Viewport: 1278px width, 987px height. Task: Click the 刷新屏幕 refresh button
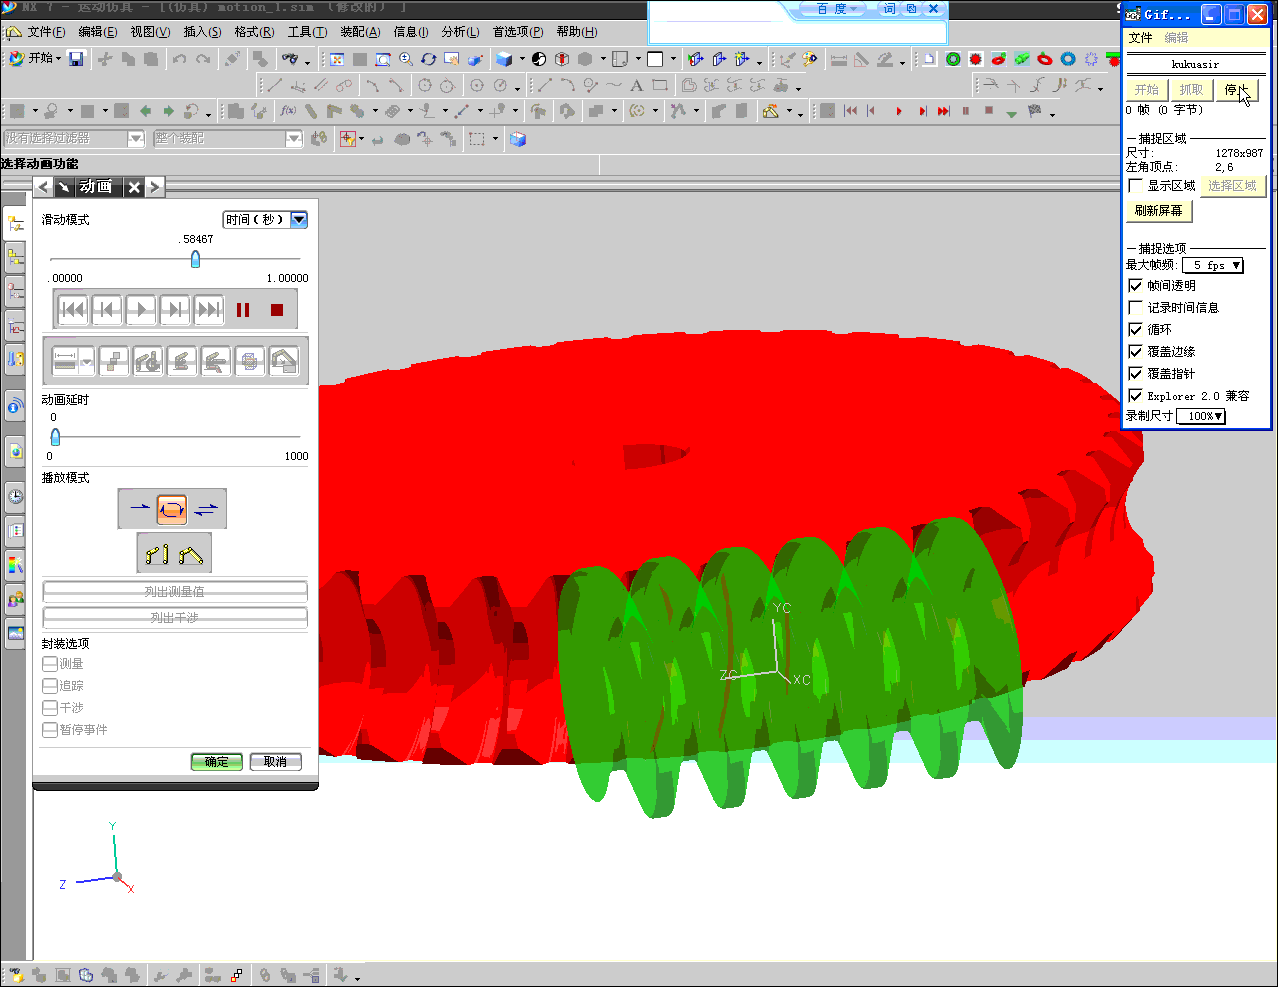click(x=1158, y=211)
